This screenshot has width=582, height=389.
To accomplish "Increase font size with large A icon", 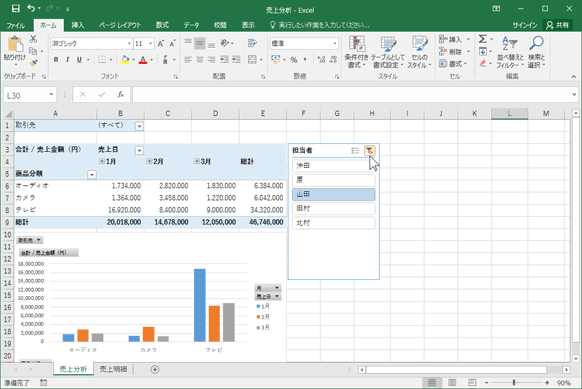I will click(x=160, y=44).
